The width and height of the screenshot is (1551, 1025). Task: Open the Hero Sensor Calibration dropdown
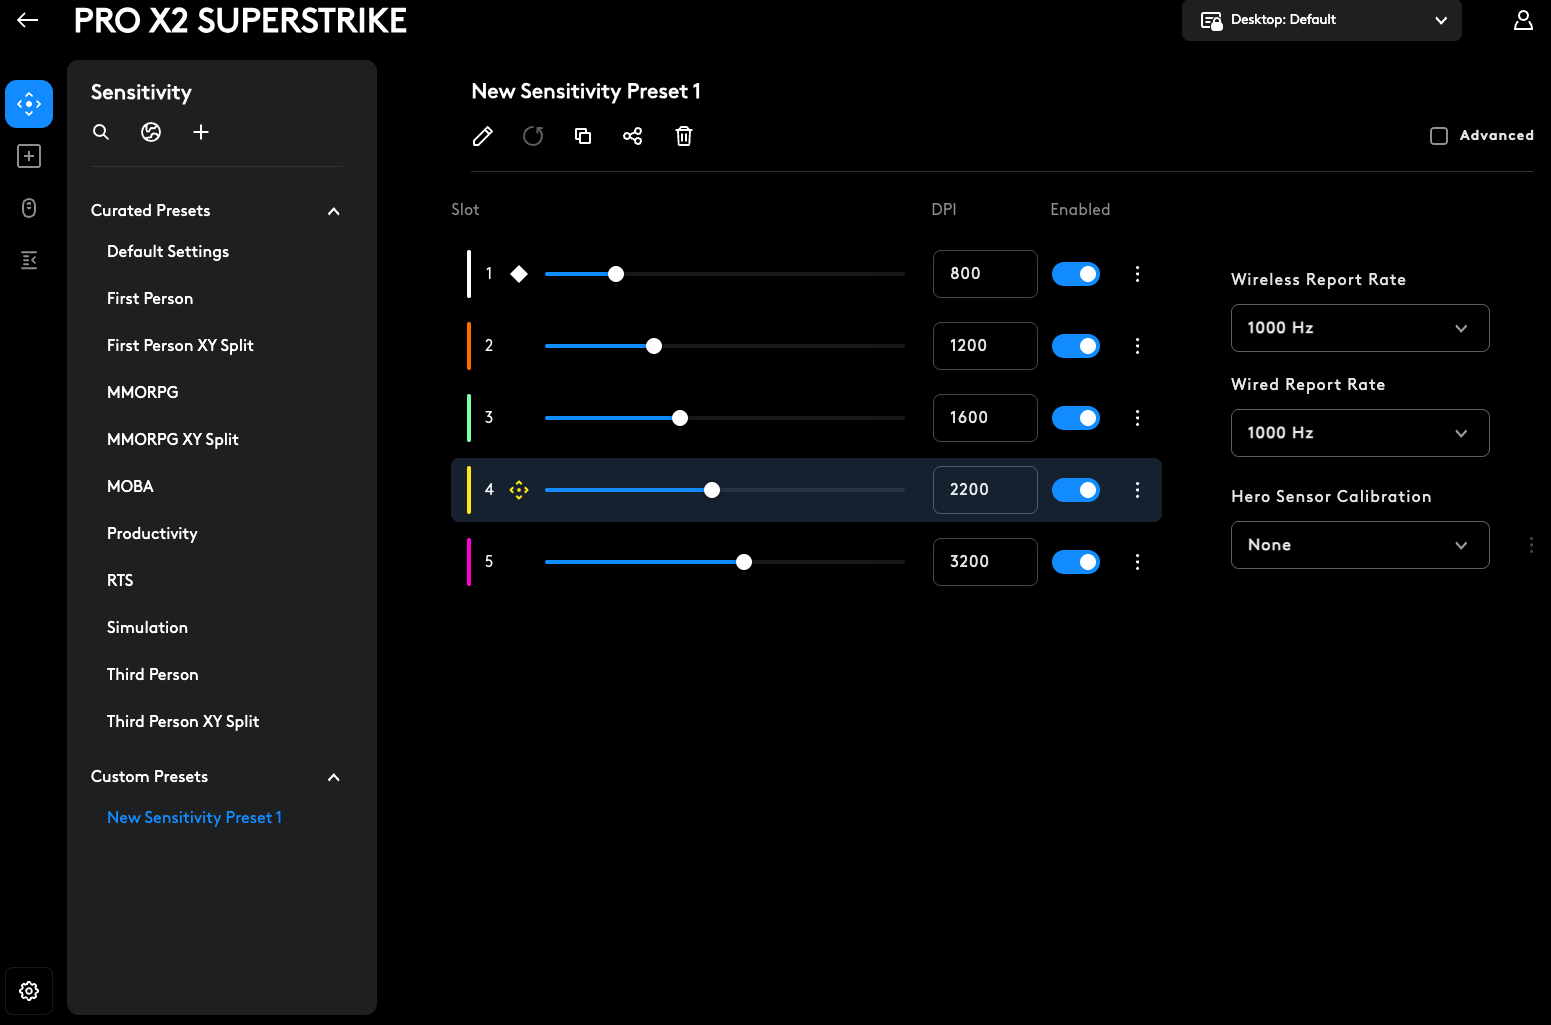1360,545
